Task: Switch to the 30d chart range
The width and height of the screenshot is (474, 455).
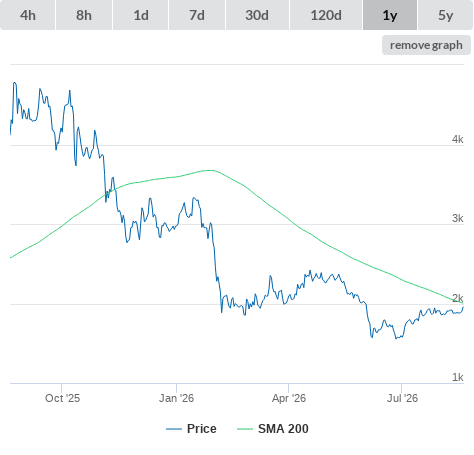Action: [x=257, y=15]
